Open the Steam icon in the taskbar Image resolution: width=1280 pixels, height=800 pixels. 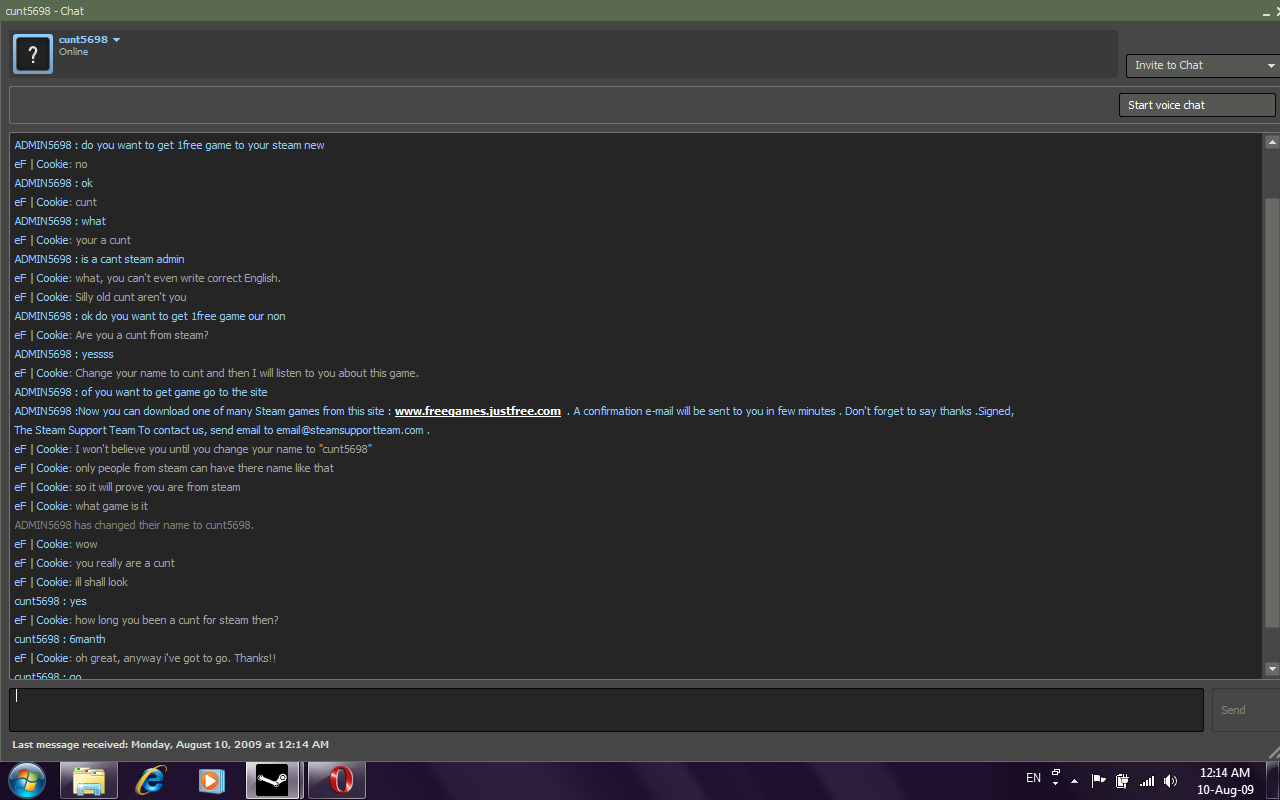tap(272, 780)
